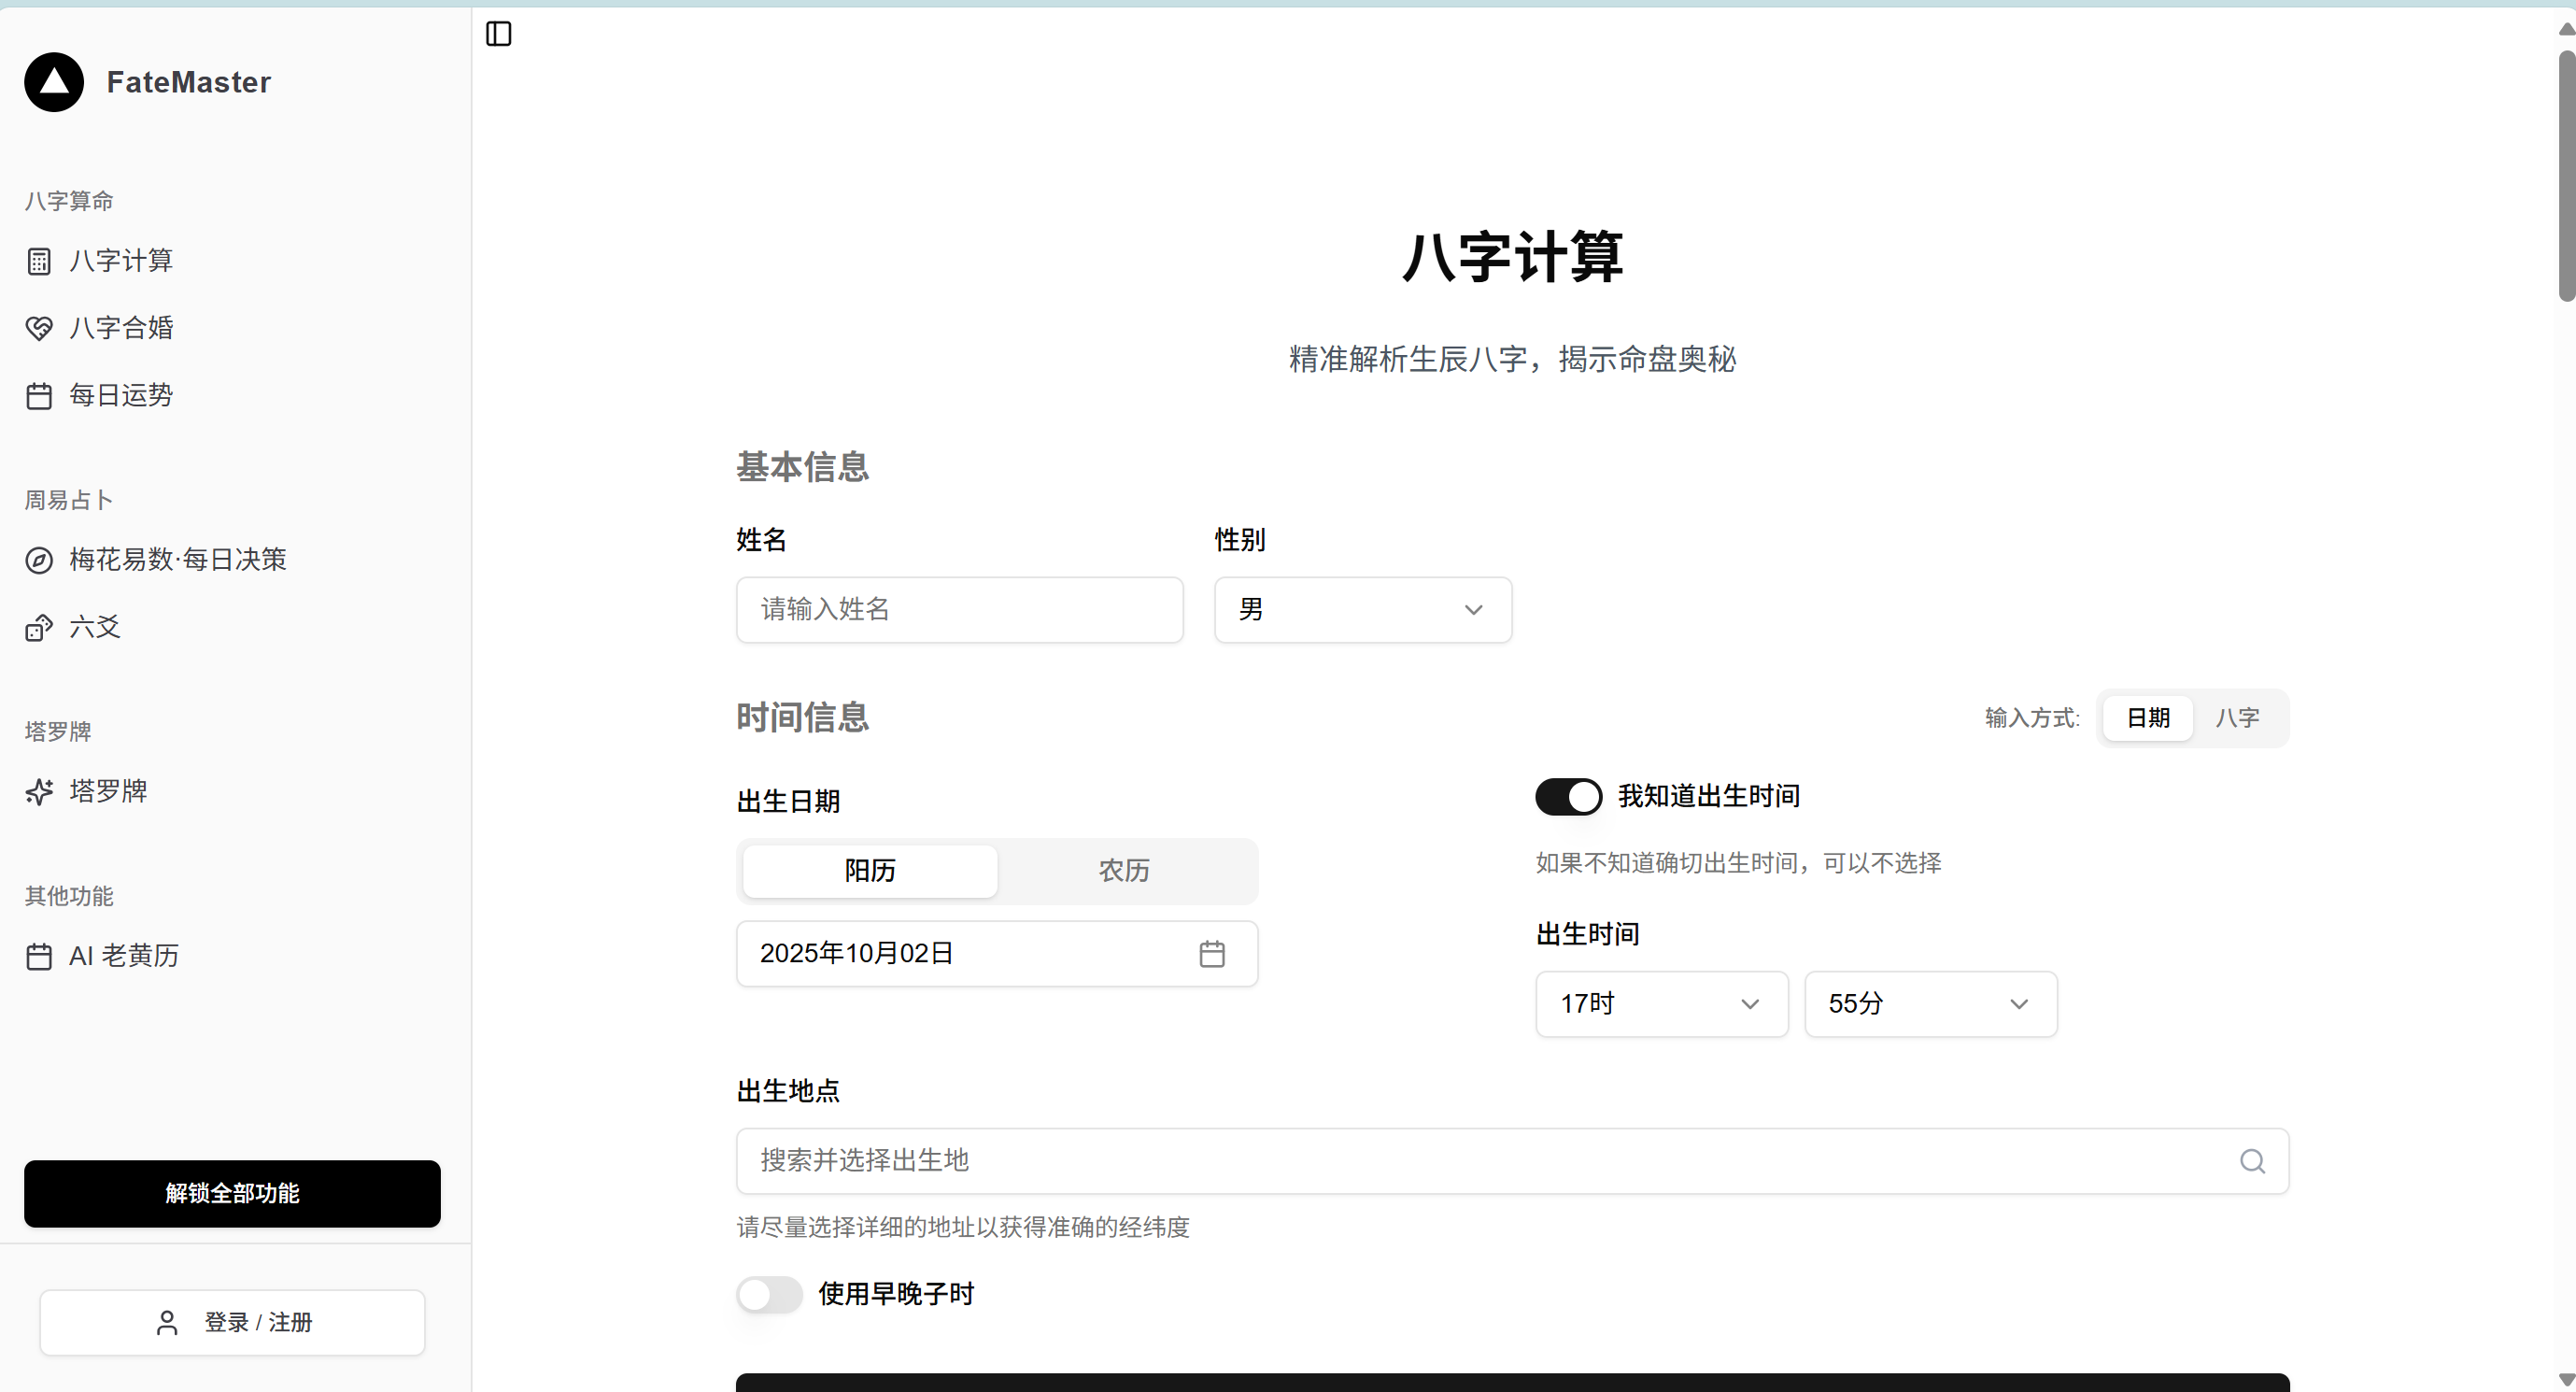Viewport: 2576px width, 1392px height.
Task: Click the 每日运势 calendar icon
Action: [x=39, y=396]
